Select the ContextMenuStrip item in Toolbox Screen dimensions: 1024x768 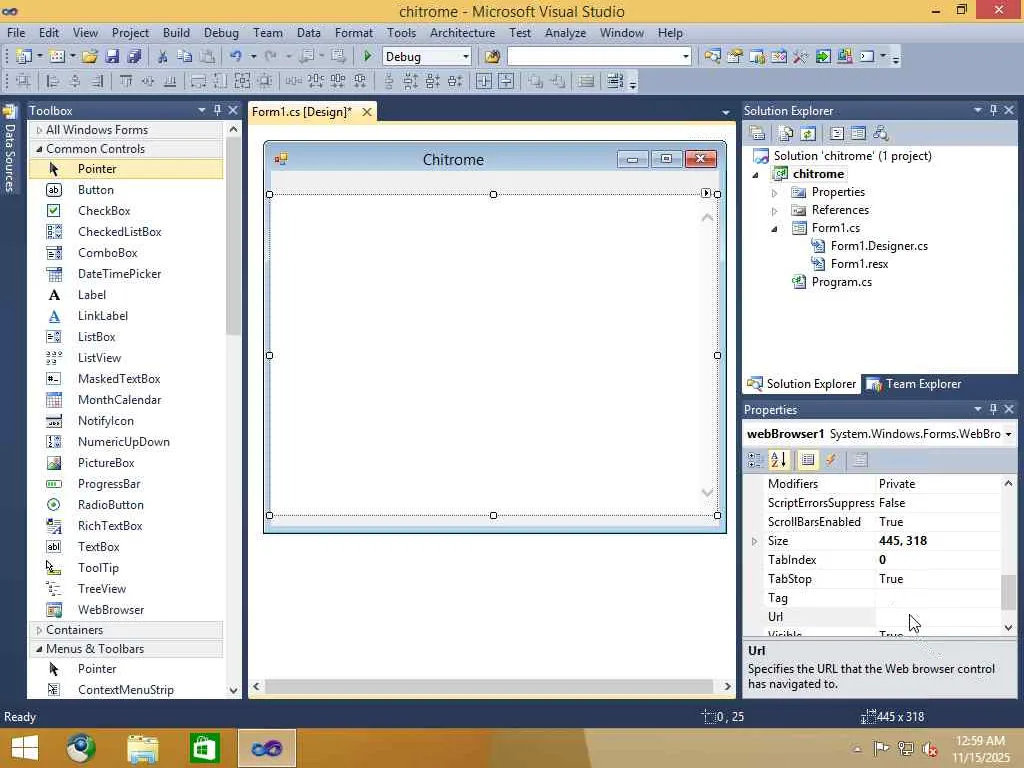pos(126,690)
